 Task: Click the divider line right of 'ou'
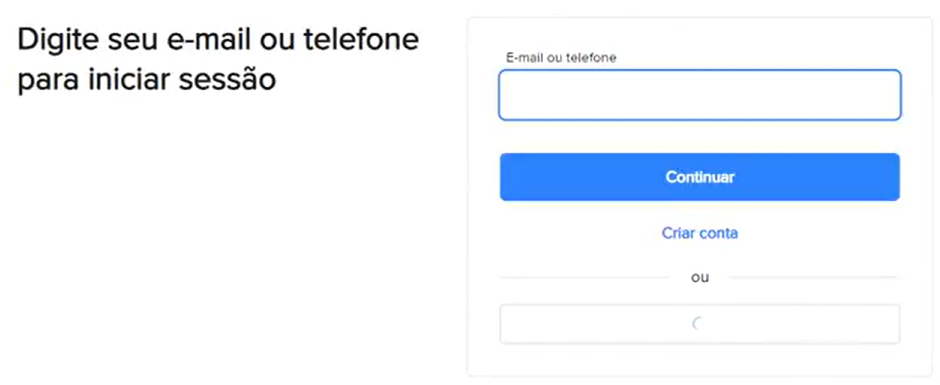tap(815, 278)
